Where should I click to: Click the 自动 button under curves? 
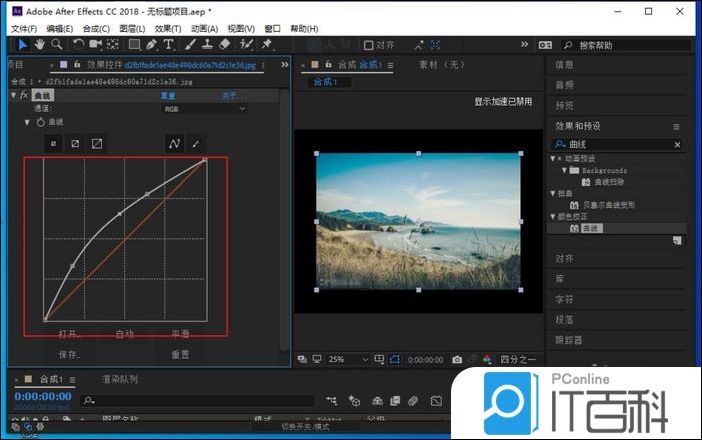tap(125, 334)
